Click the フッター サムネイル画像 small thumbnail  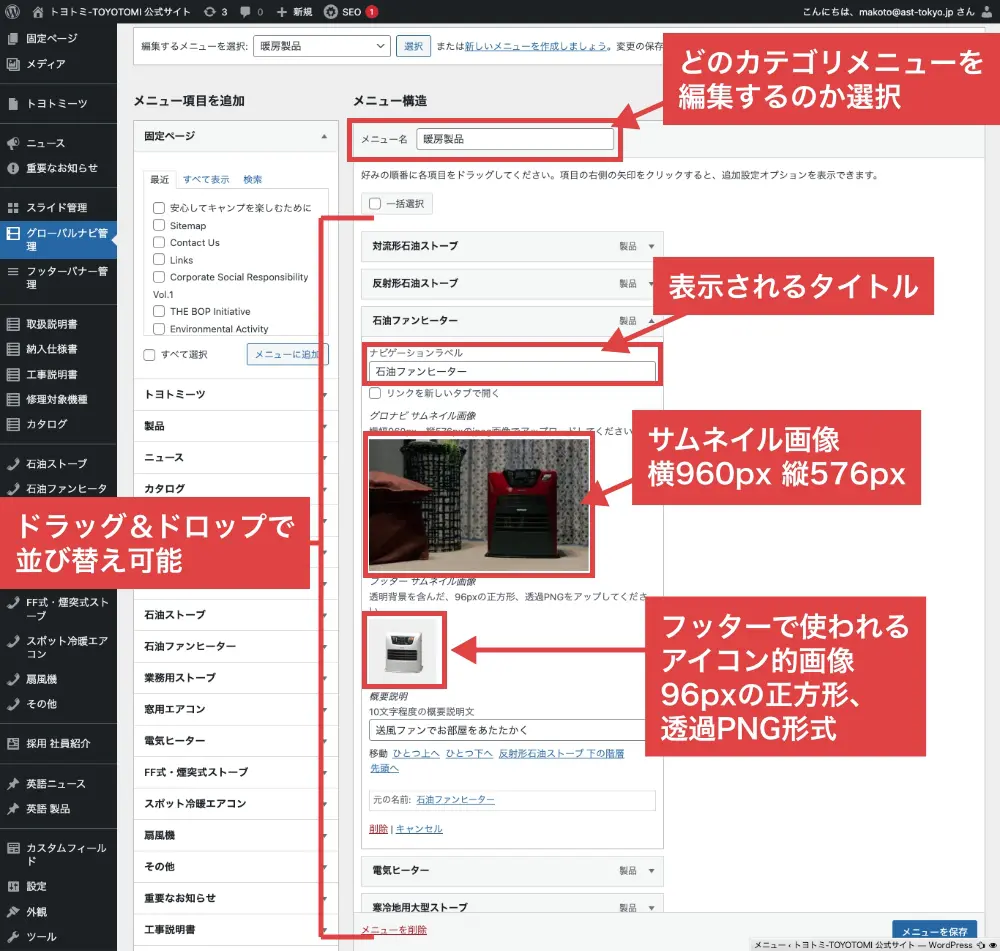click(x=404, y=650)
